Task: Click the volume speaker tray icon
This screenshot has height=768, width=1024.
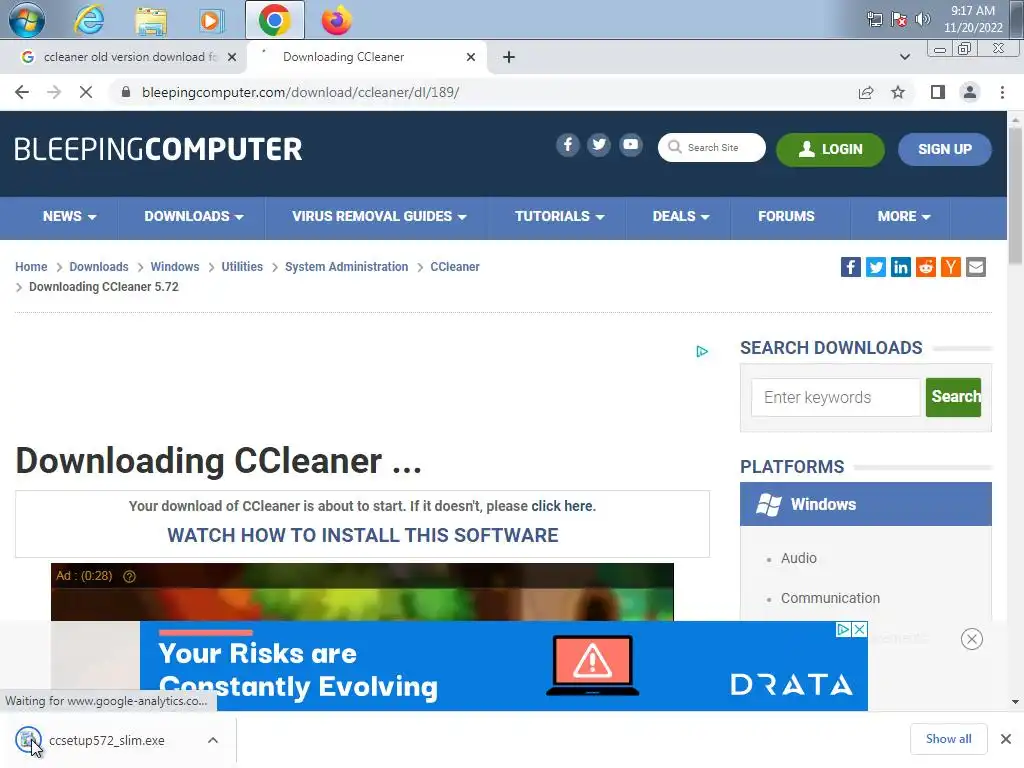Action: [923, 19]
